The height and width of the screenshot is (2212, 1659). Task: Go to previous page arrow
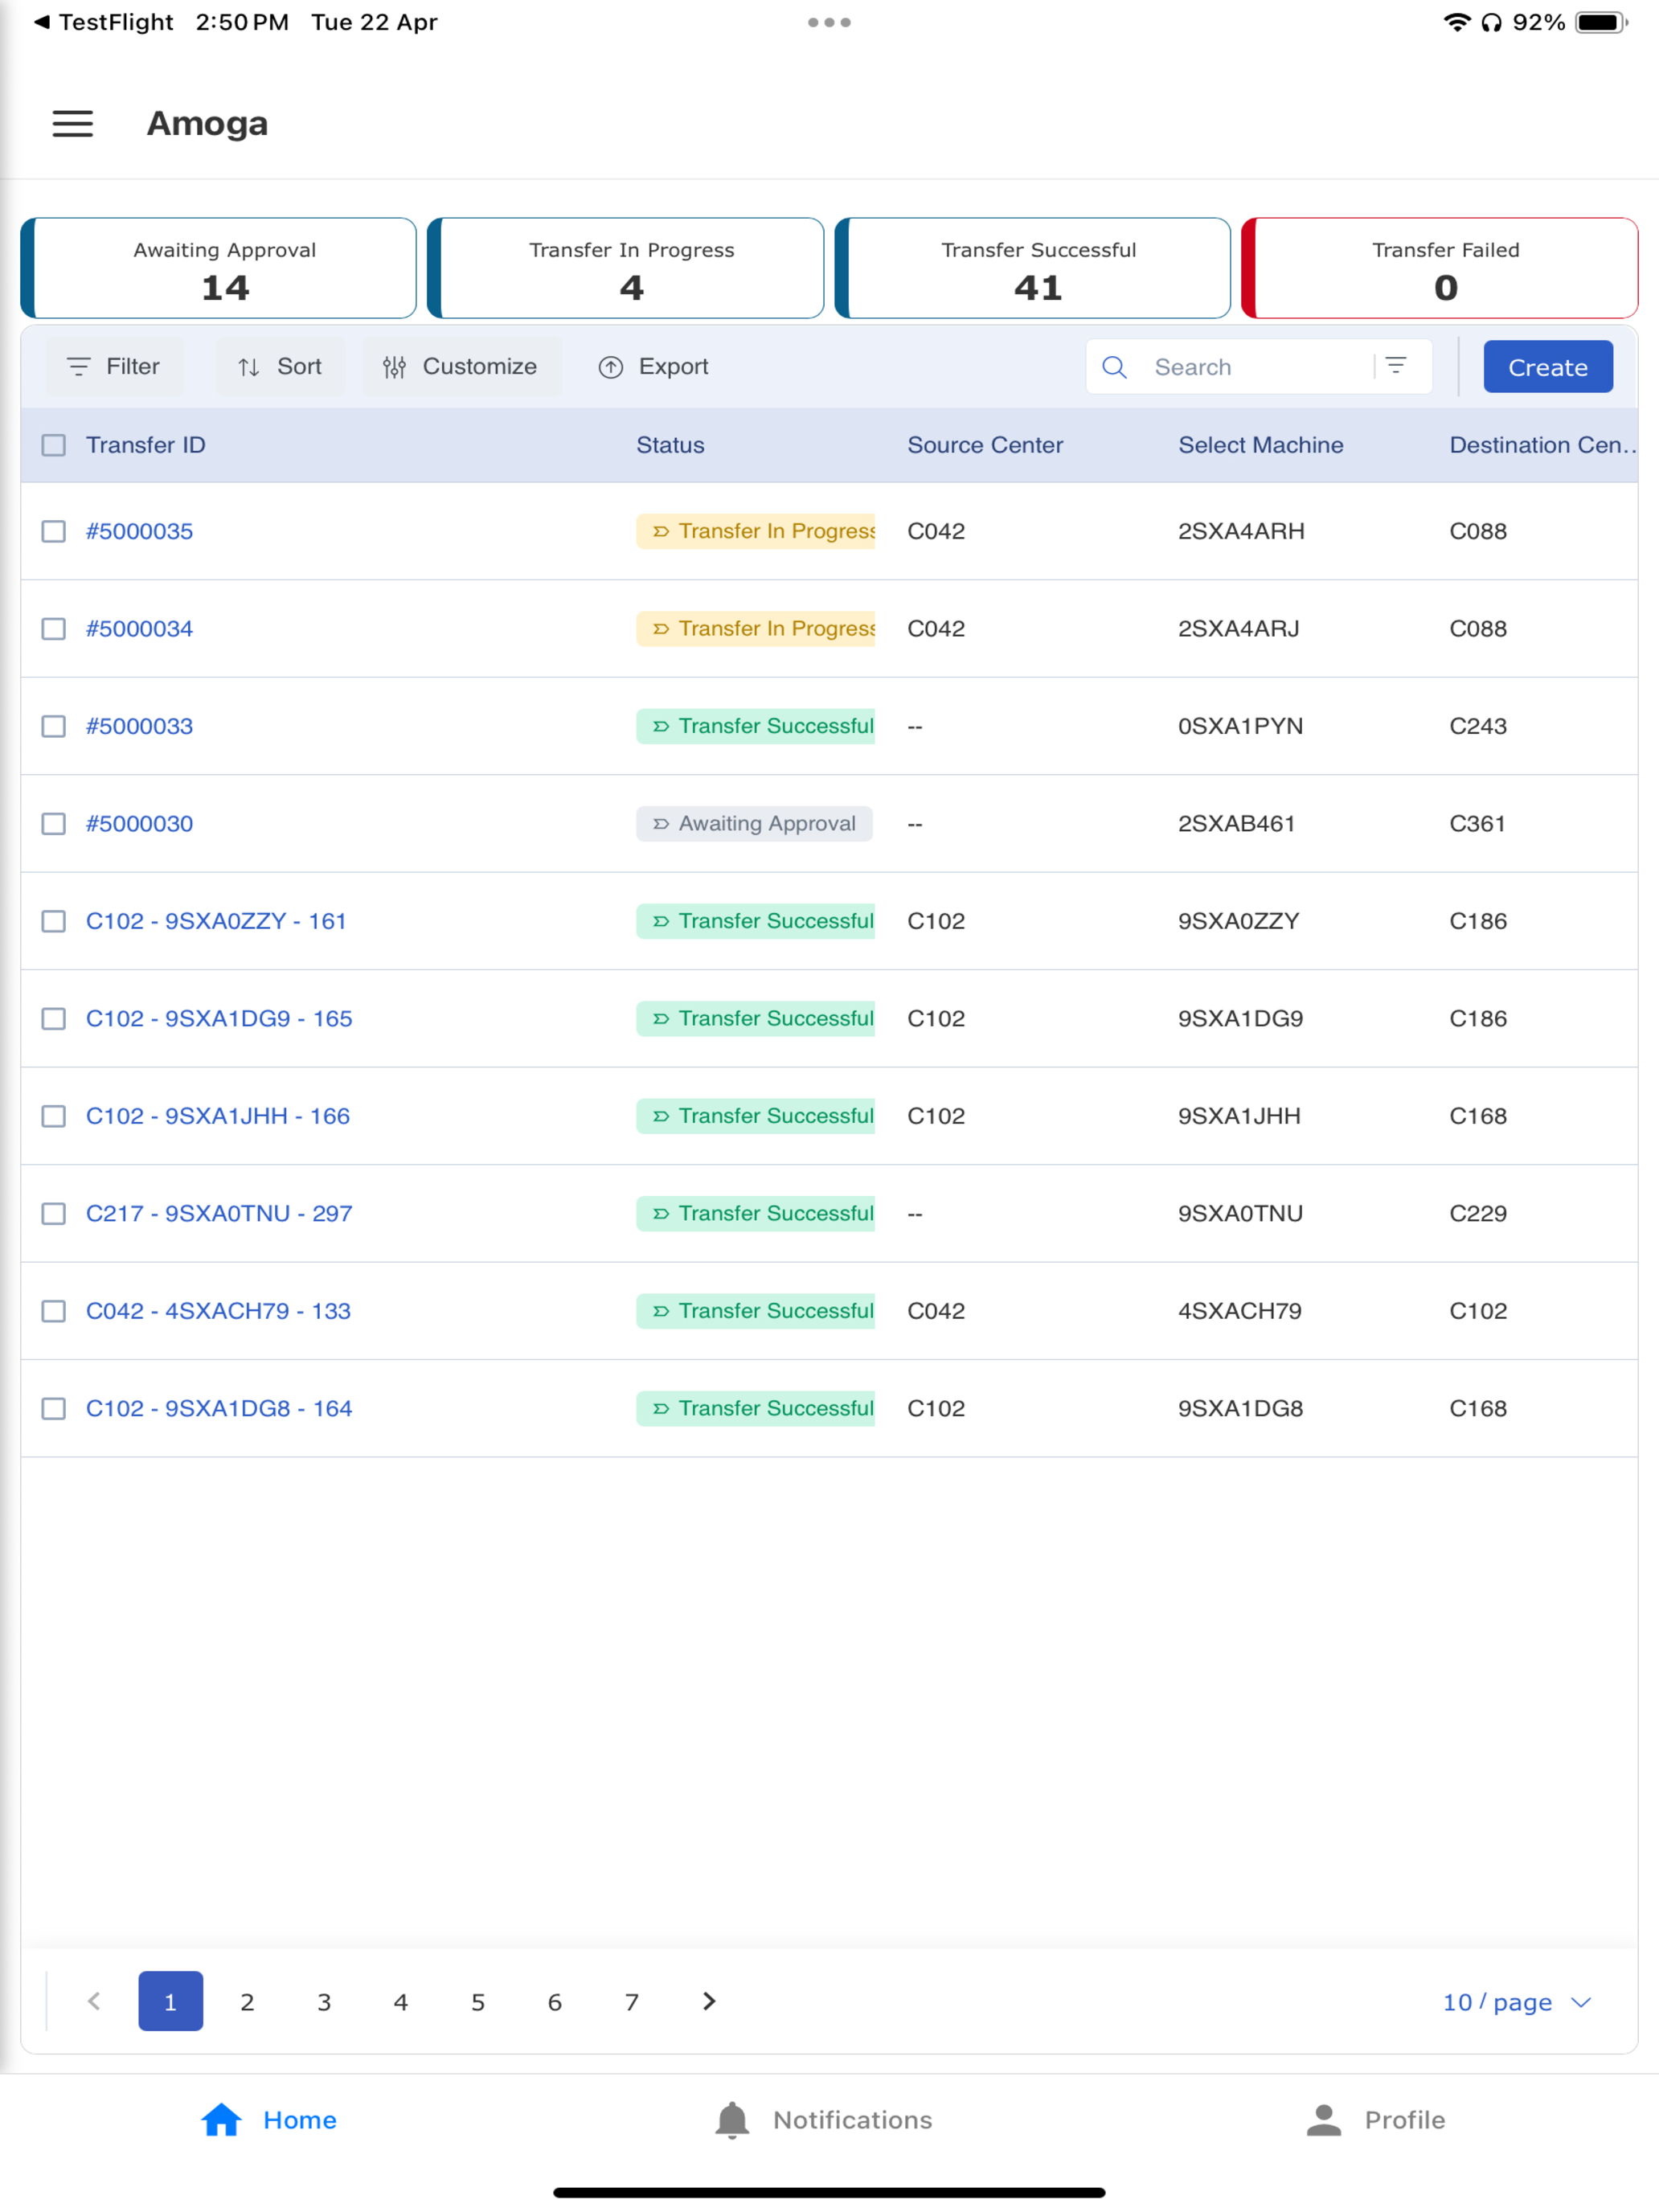point(94,2001)
